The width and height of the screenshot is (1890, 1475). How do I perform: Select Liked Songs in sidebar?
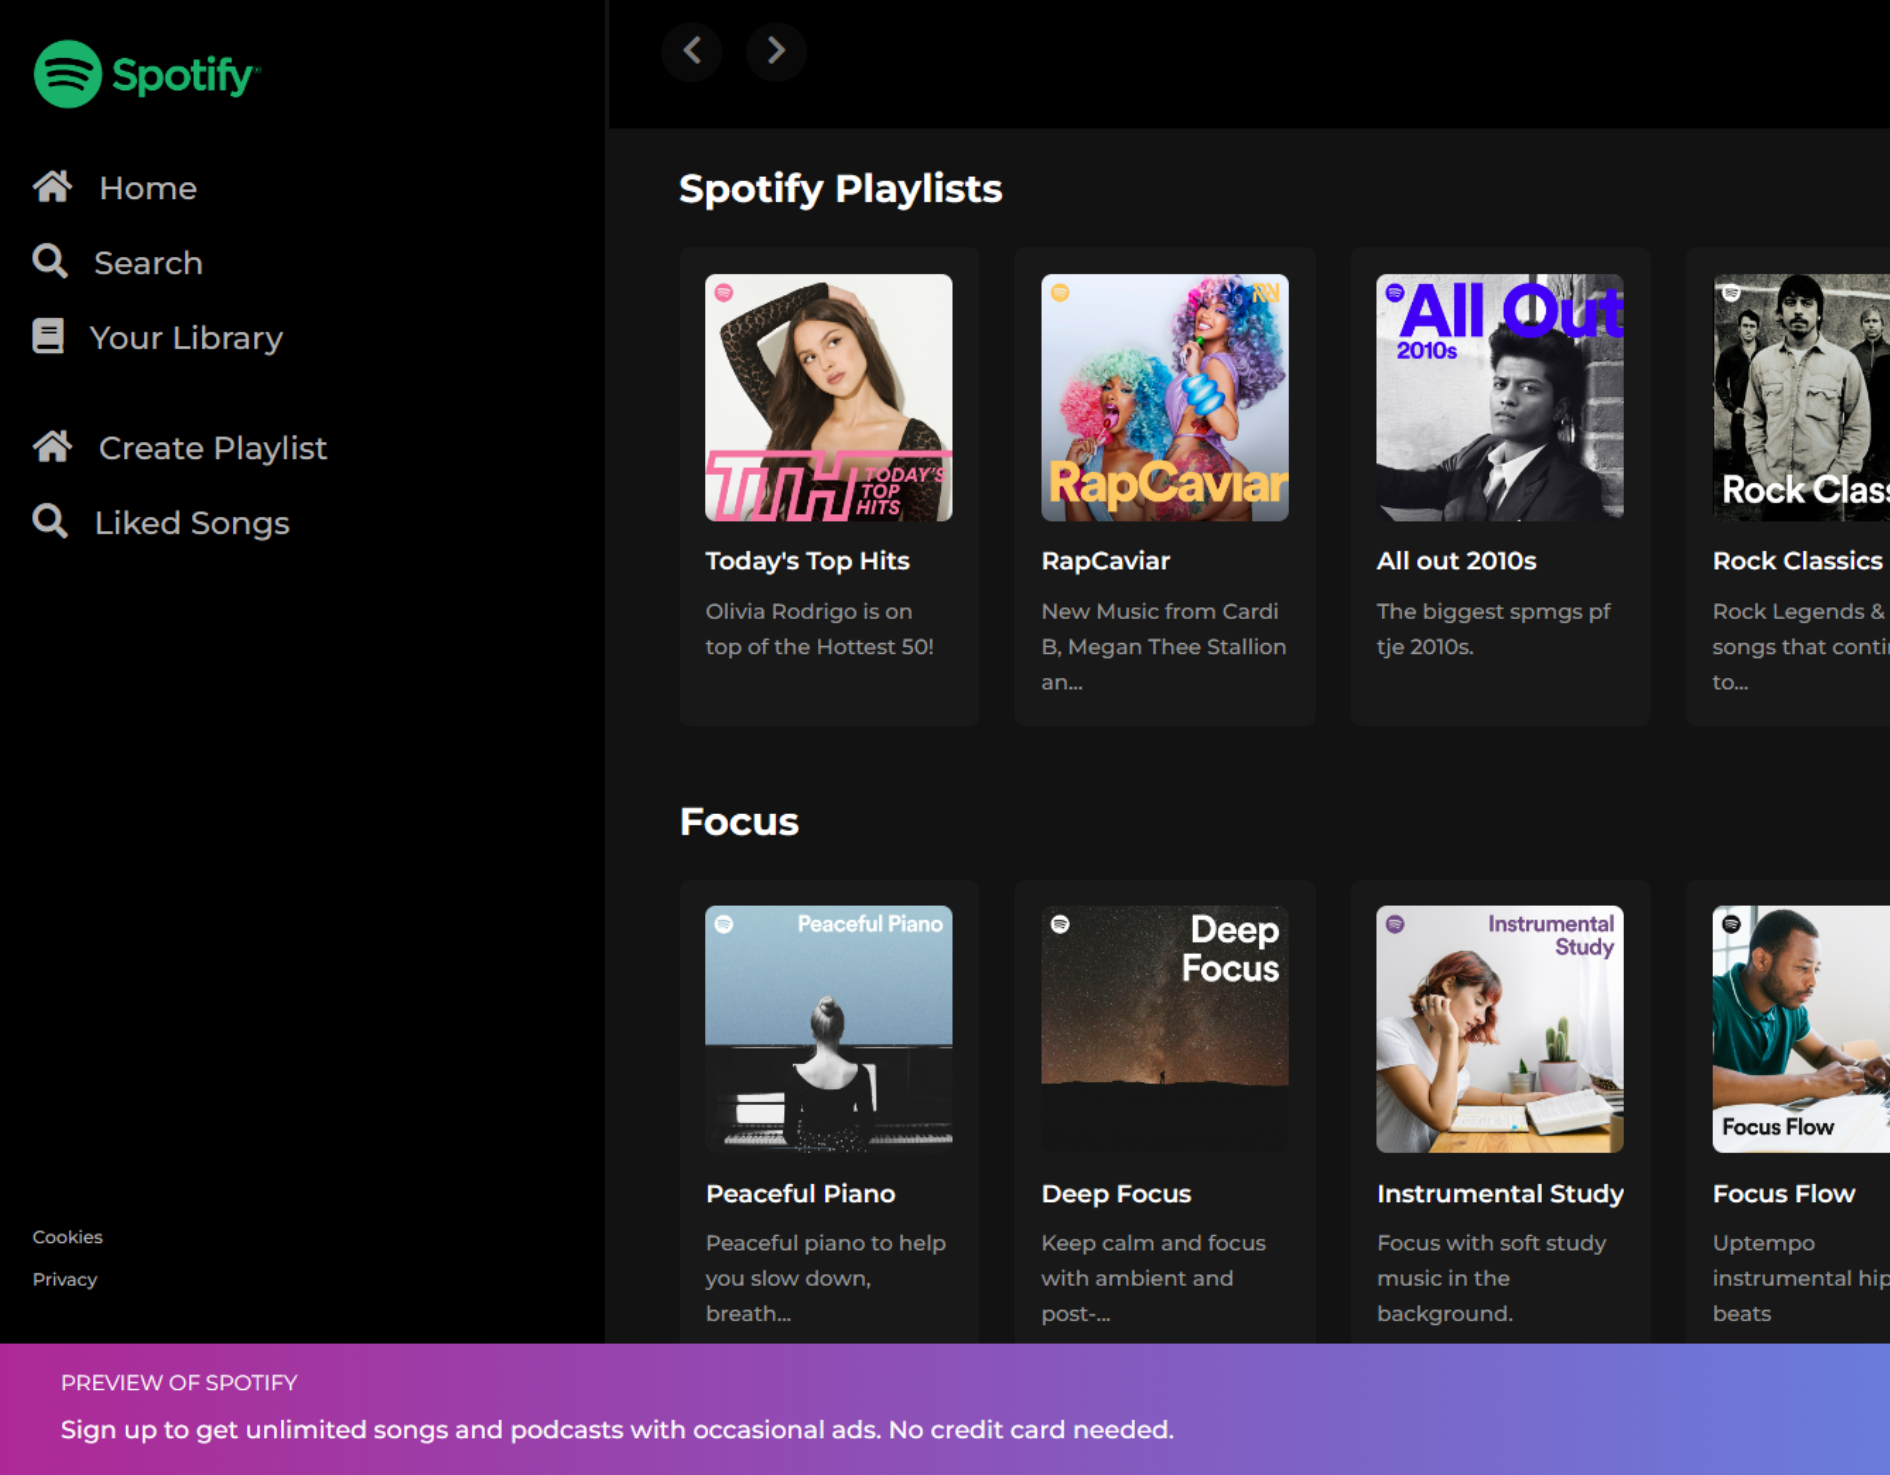point(192,523)
